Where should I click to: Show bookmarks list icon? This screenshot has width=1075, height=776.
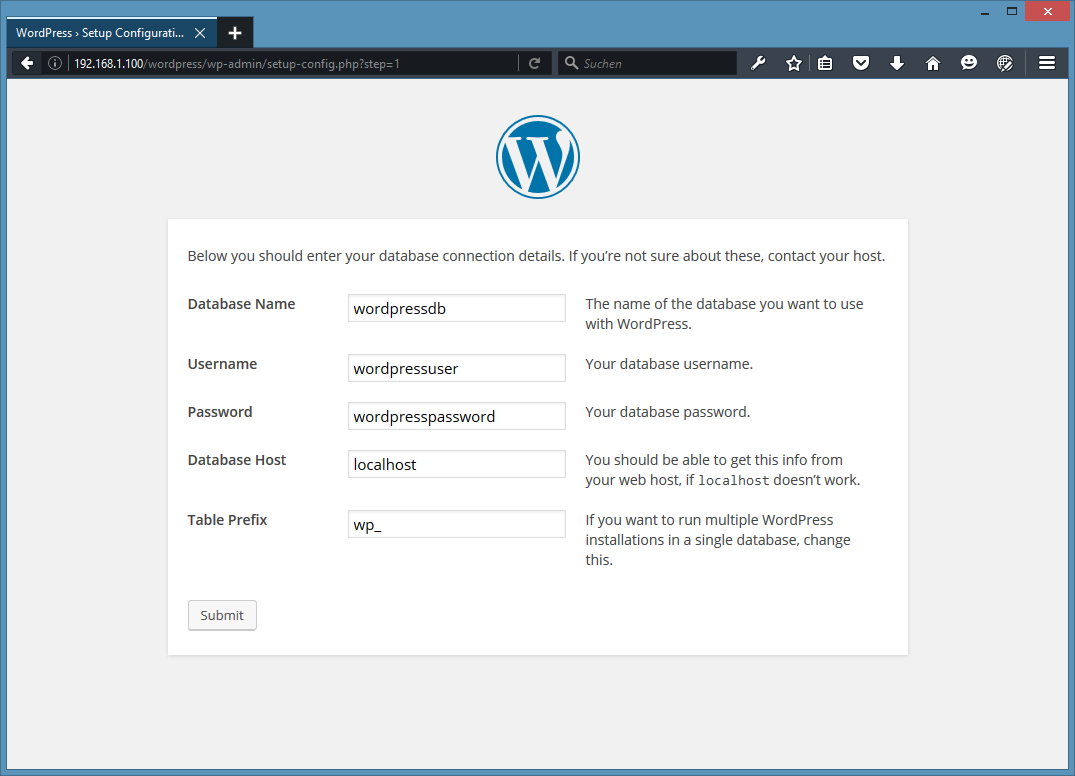(x=825, y=64)
